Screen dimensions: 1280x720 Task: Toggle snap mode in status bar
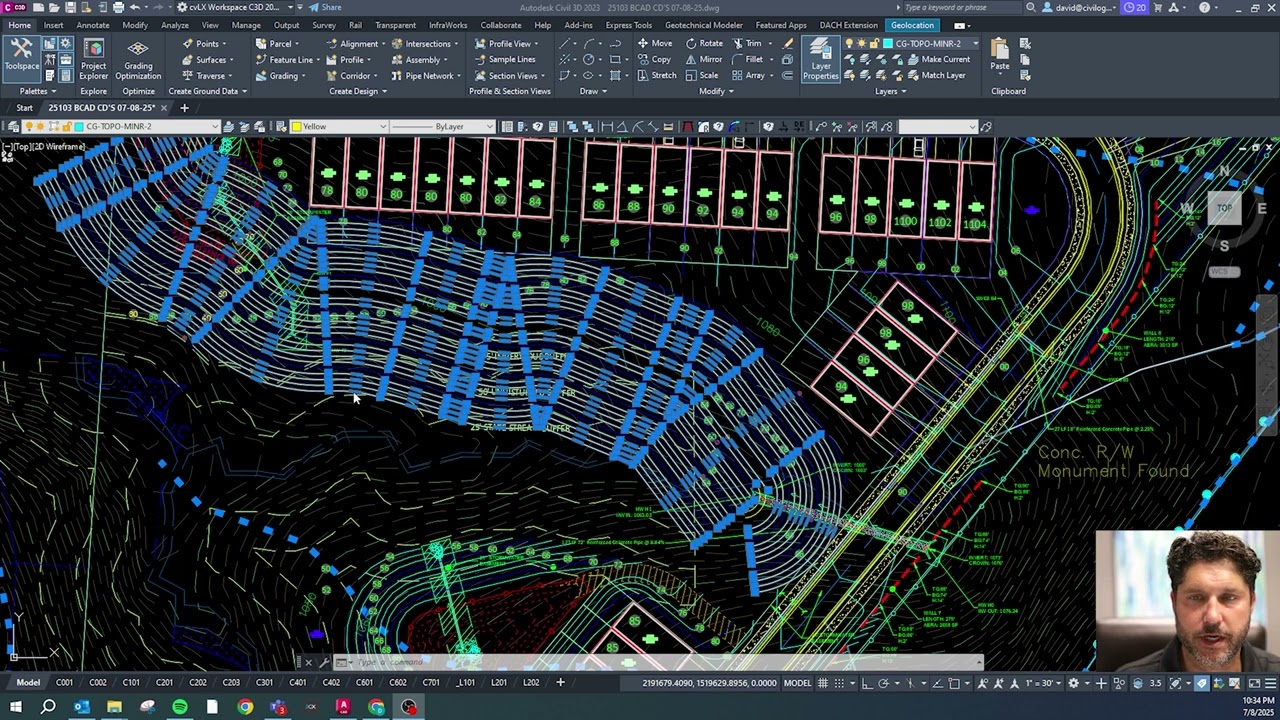pos(840,683)
